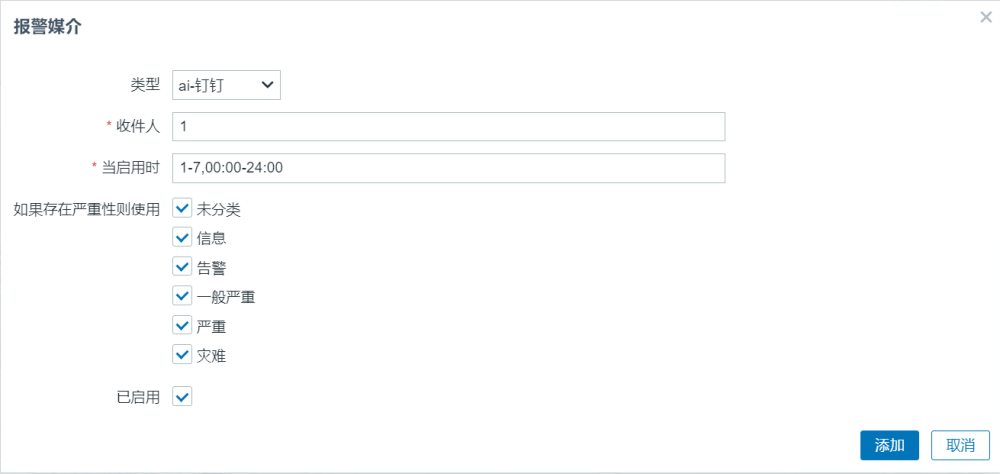The width and height of the screenshot is (1000, 474).
Task: Cancel with the 取消 button
Action: coord(960,445)
